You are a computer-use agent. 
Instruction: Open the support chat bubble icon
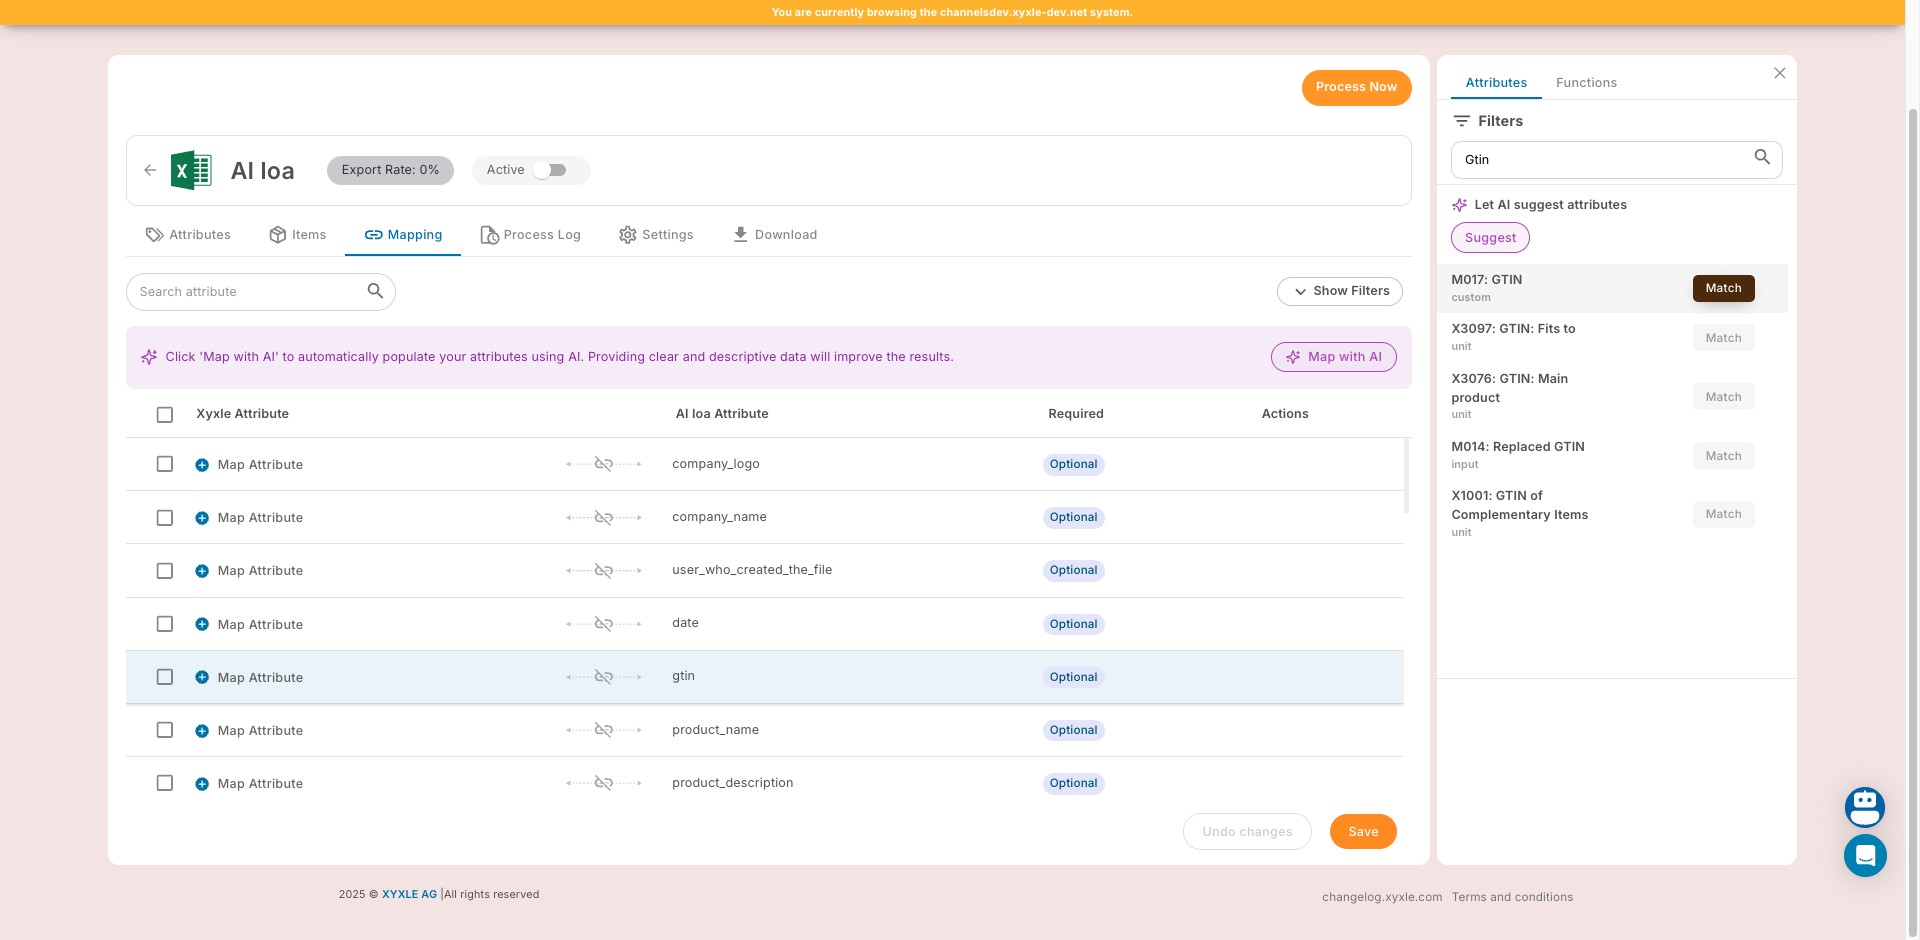(x=1865, y=856)
